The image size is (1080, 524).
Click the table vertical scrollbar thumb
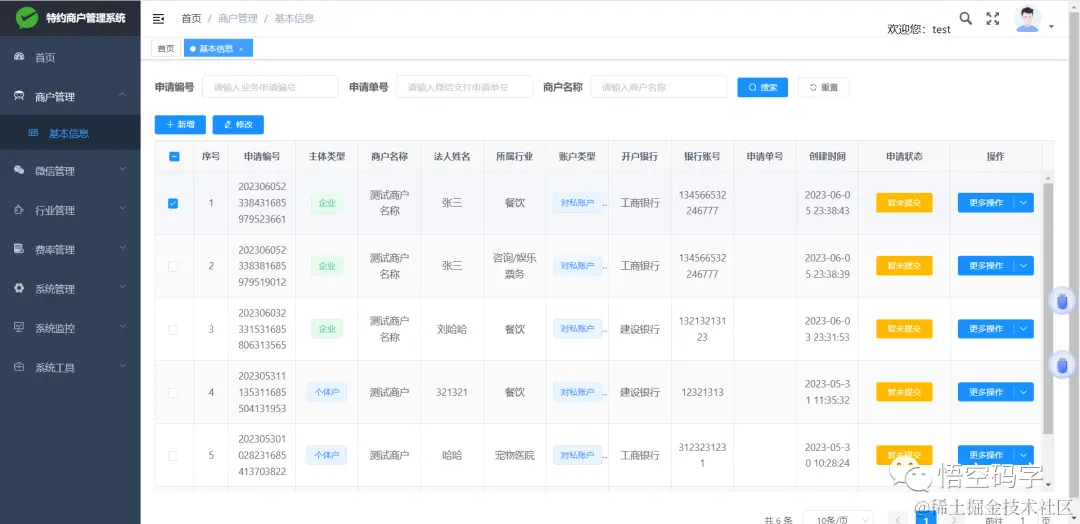(1048, 308)
